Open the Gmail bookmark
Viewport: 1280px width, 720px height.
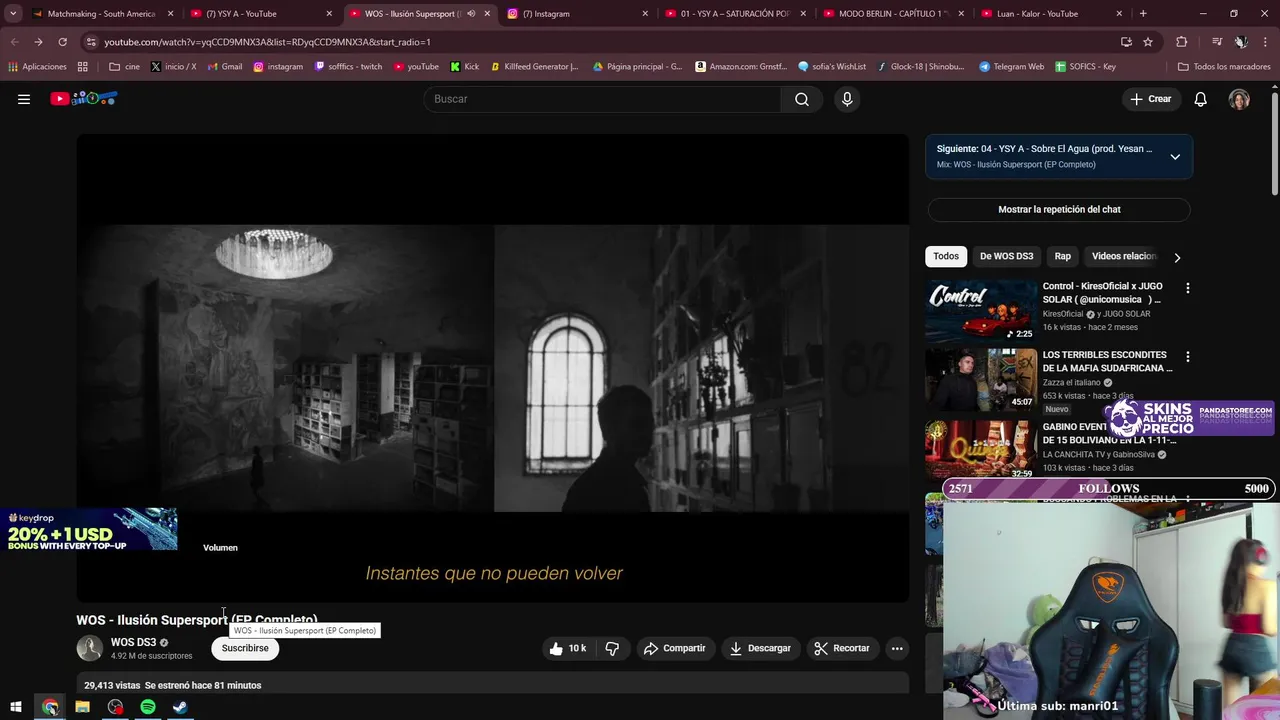[x=224, y=67]
